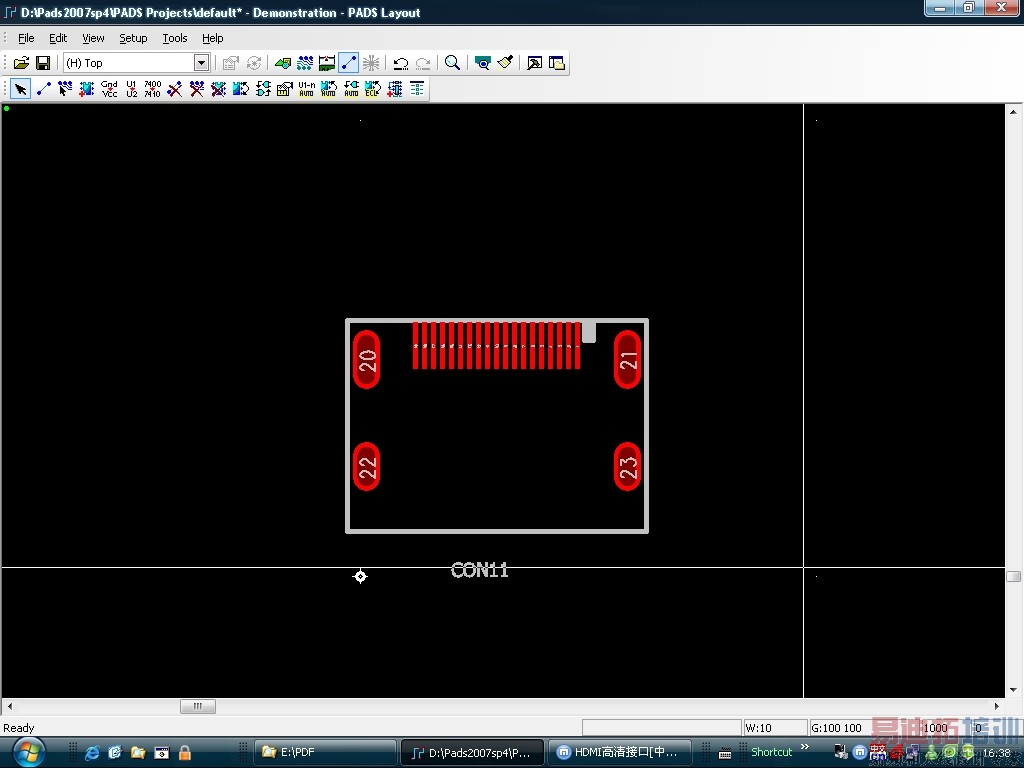Screen dimensions: 1024x768
Task: Save the design with the floppy disk icon
Action: [43, 63]
